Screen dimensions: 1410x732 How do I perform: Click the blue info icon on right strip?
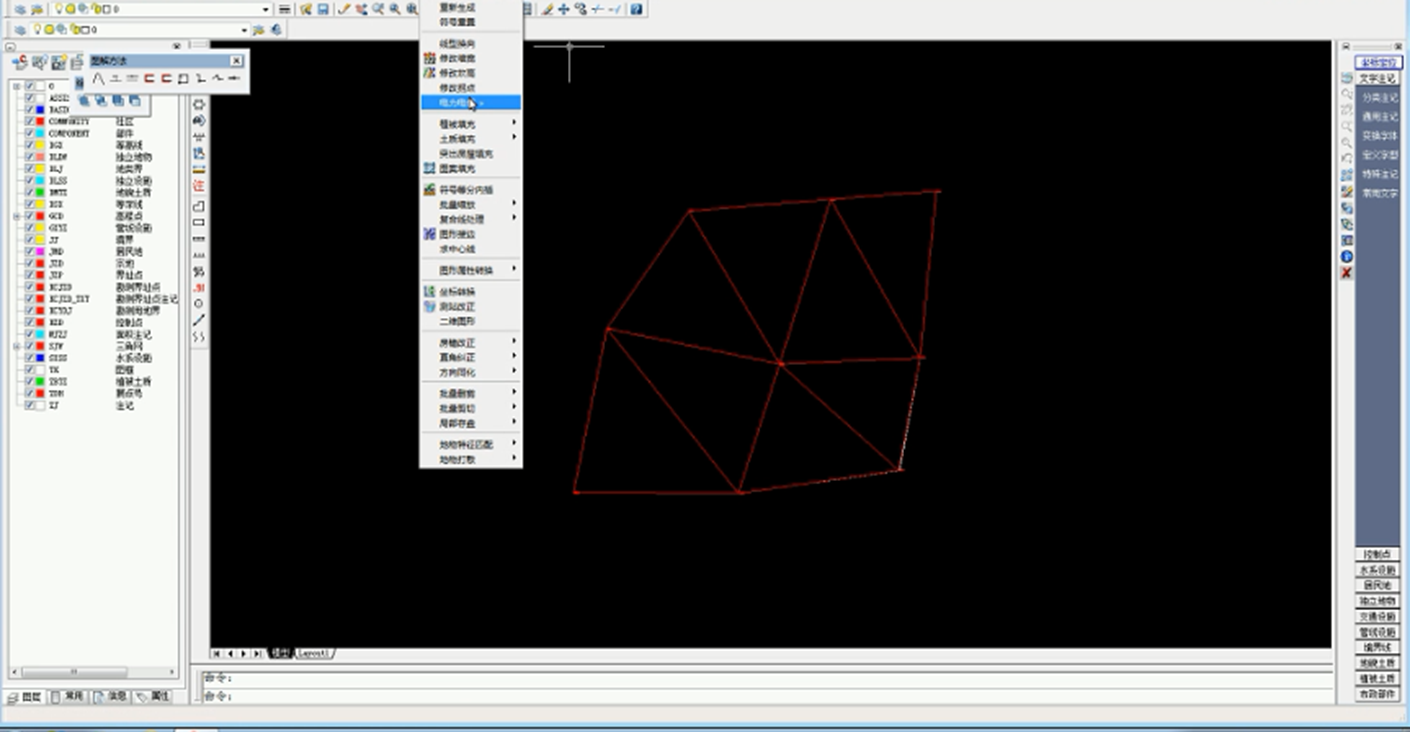[1347, 257]
